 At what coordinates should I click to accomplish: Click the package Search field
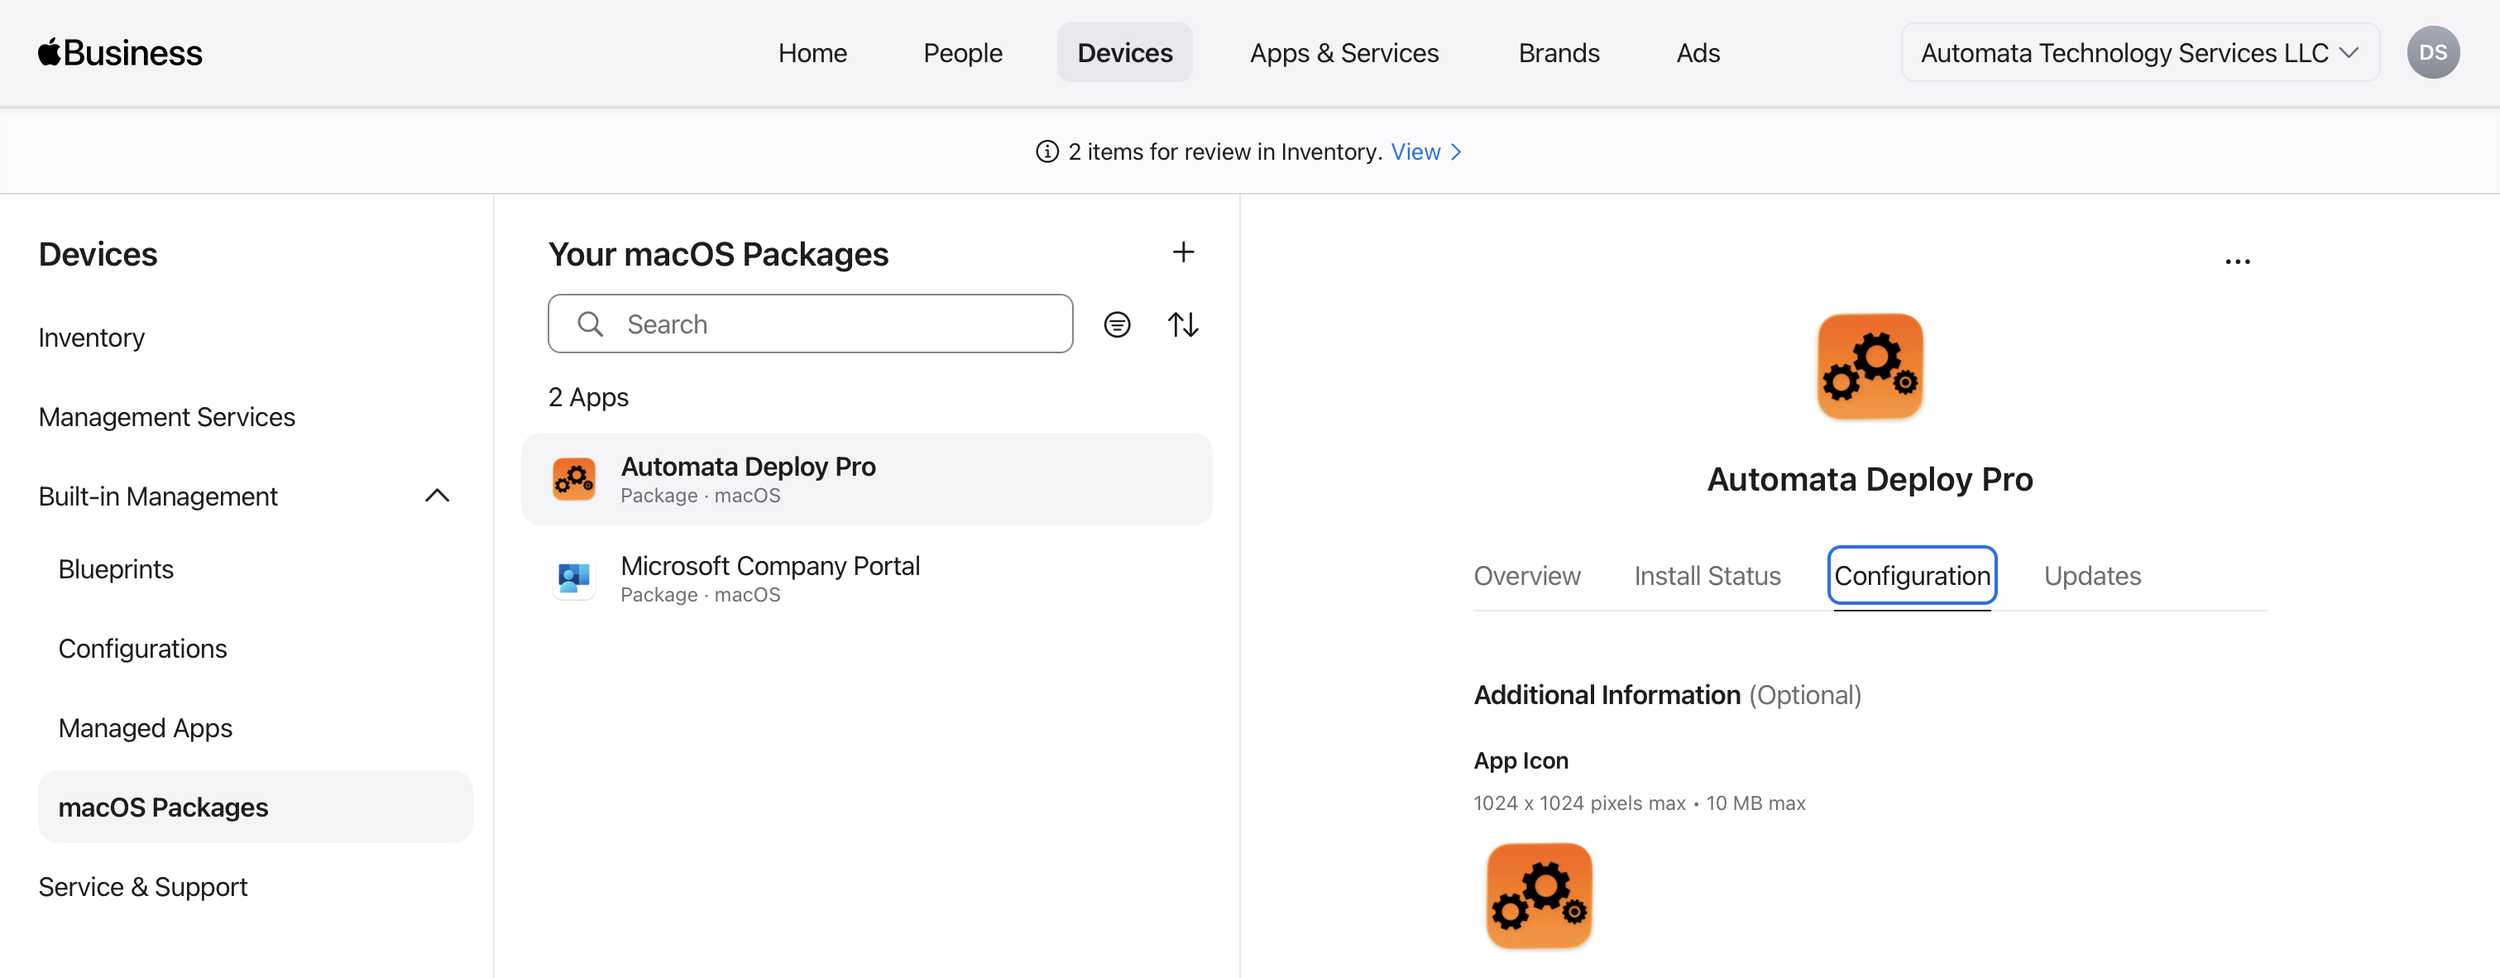click(810, 324)
